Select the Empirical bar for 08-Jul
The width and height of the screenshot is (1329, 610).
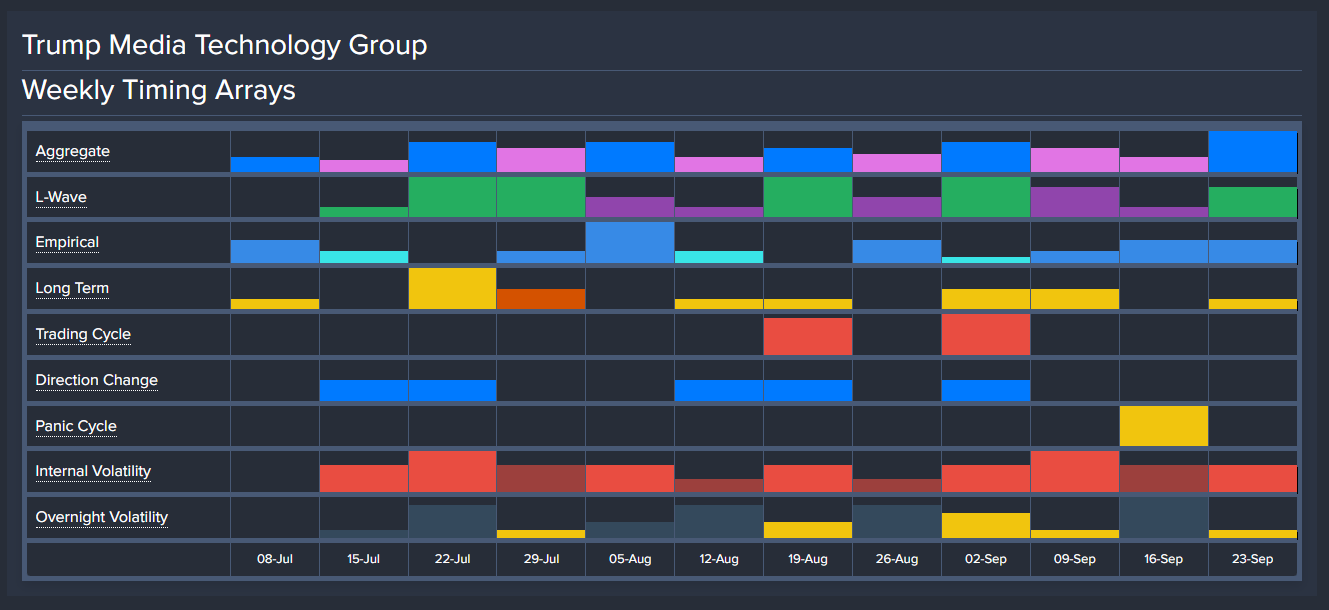(275, 252)
